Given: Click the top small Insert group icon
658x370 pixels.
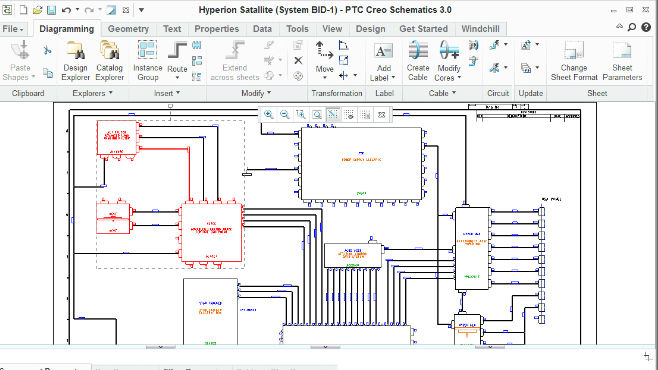Looking at the screenshot, I should point(196,45).
